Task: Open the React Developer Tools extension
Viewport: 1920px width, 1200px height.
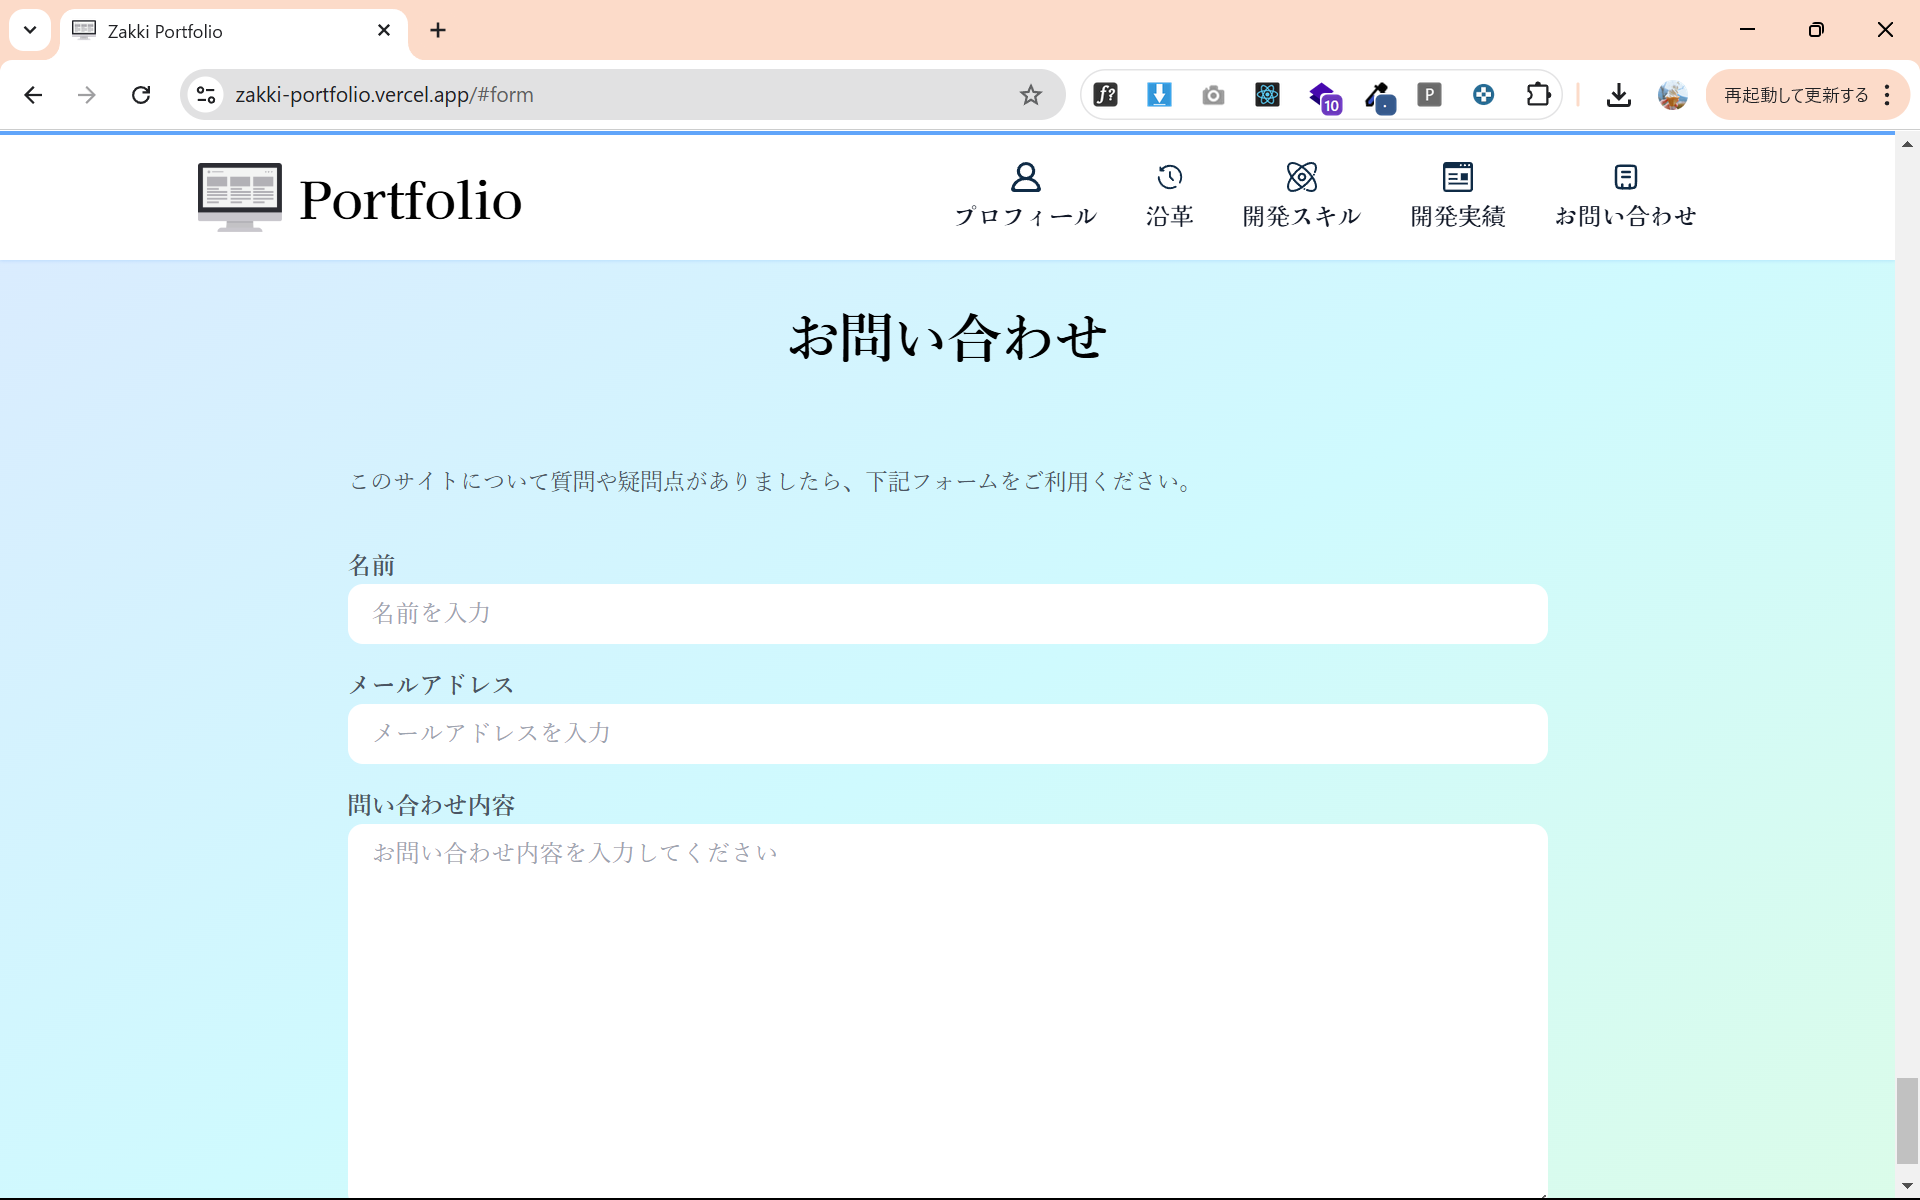Action: pos(1267,95)
